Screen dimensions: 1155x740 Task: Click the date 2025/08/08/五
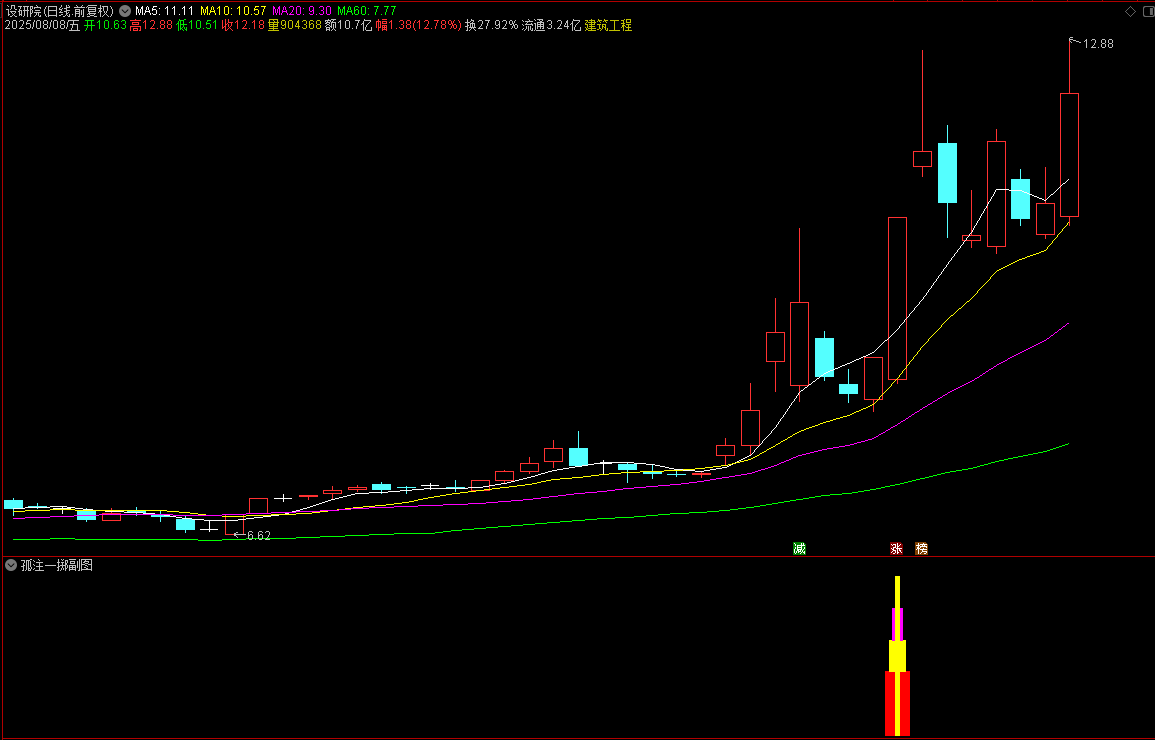coord(42,25)
